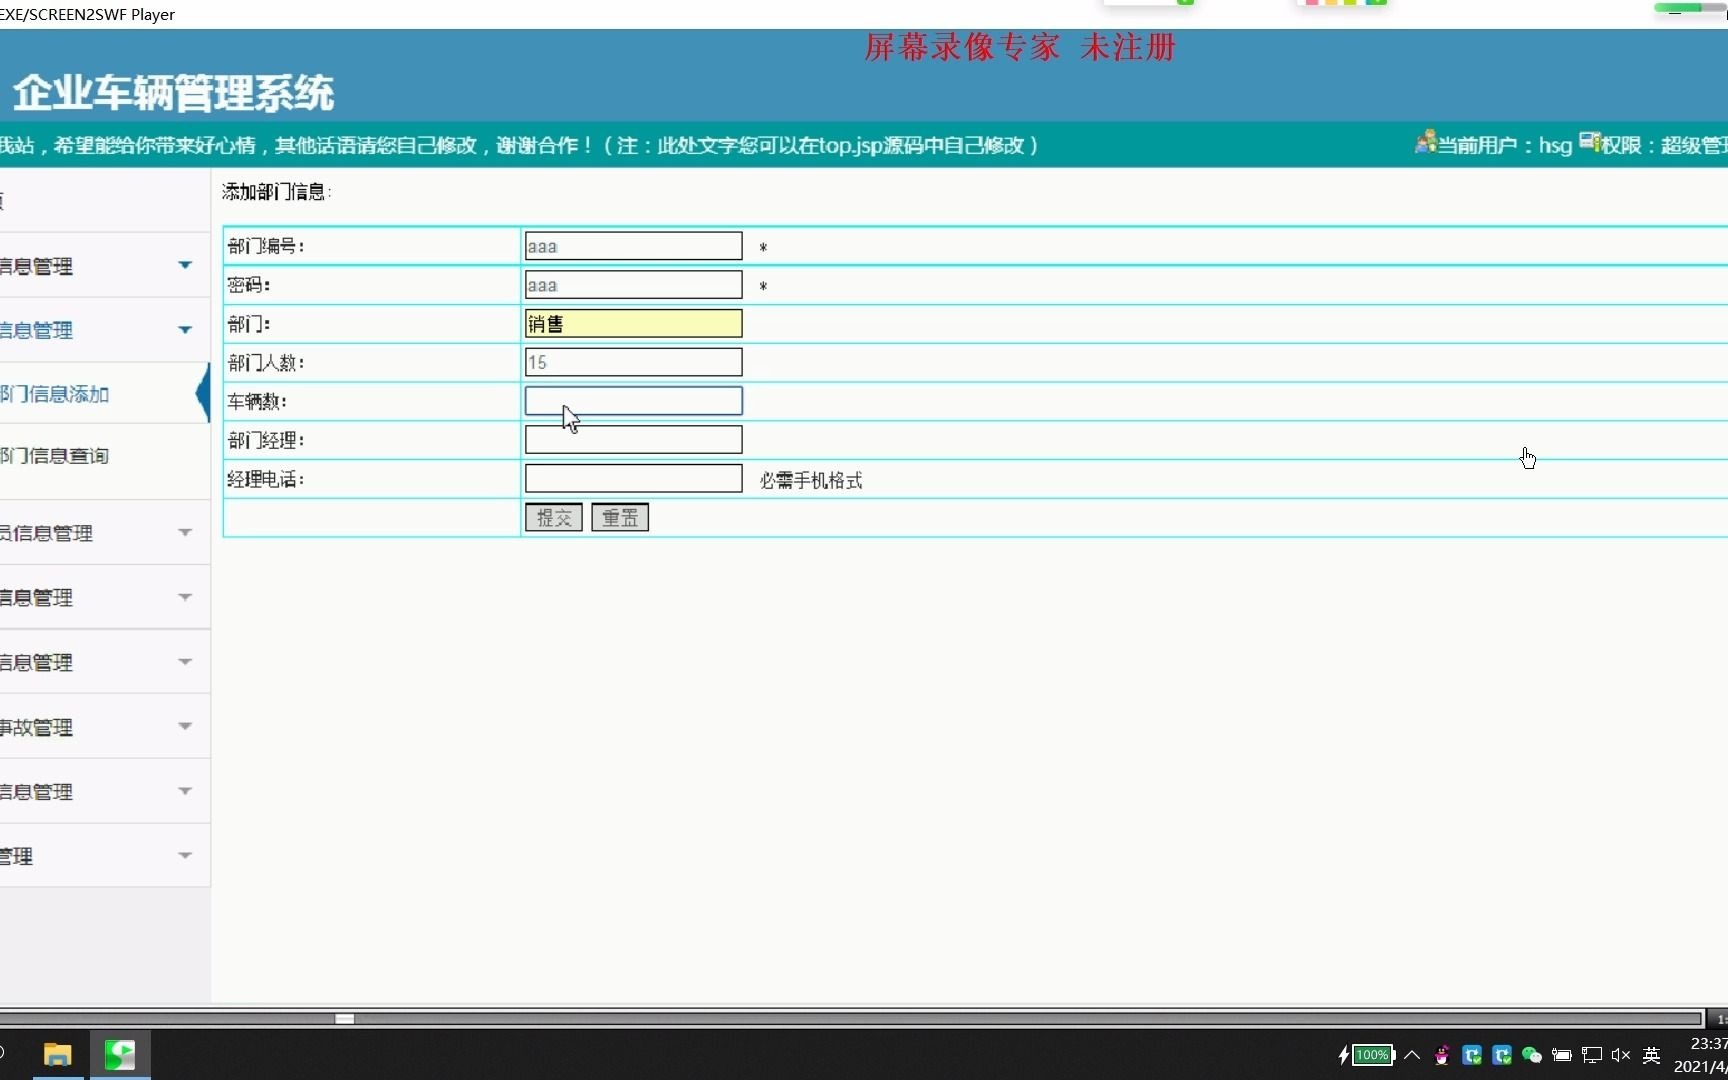Viewport: 1728px width, 1080px height.
Task: Click the current user icon beside 当前用户
Action: click(1425, 142)
